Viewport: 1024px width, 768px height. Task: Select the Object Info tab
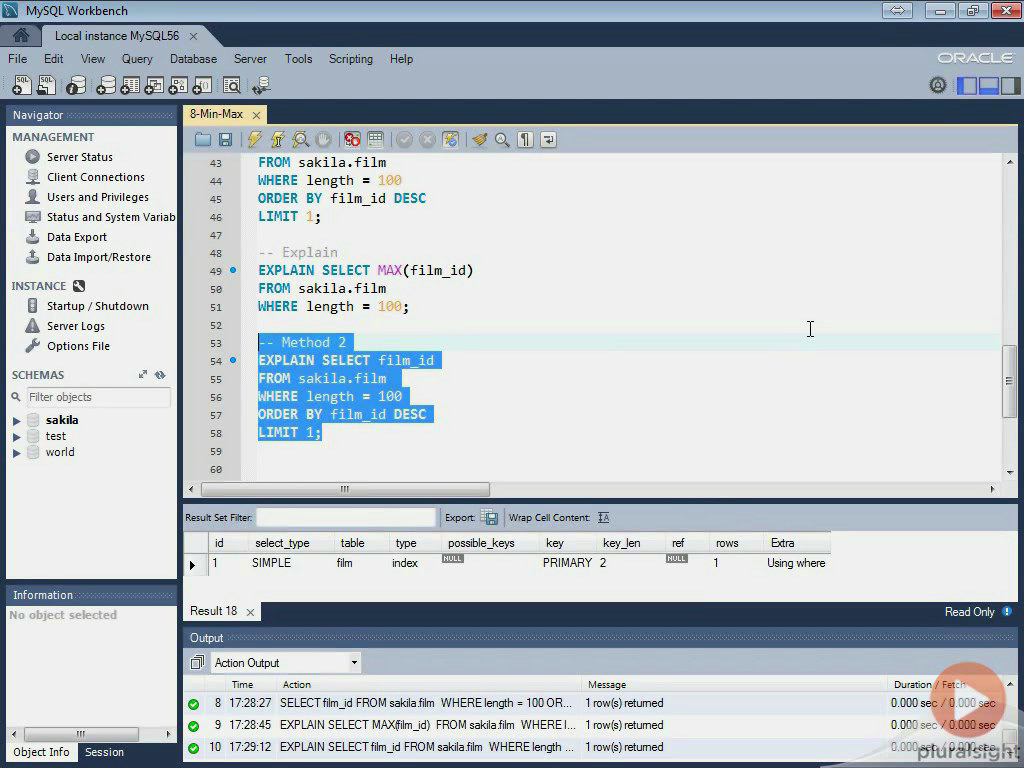41,752
